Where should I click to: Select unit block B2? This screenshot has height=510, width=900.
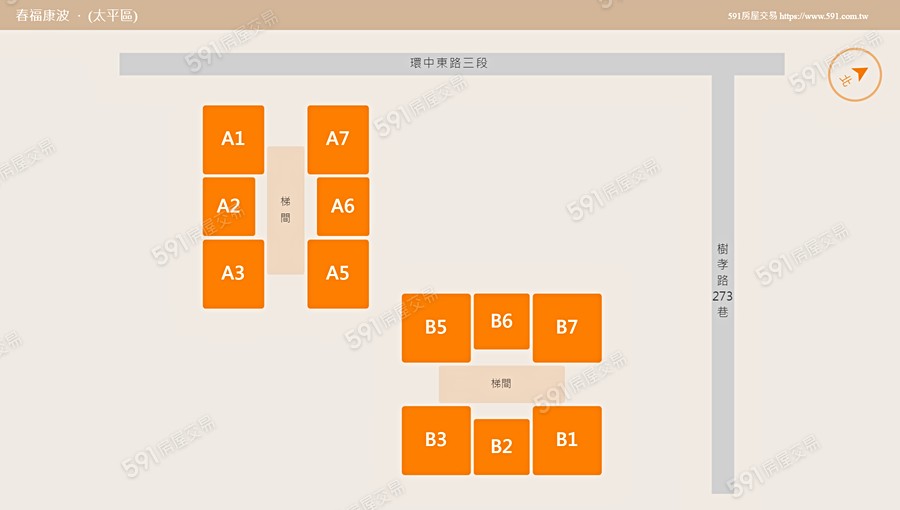pos(501,446)
